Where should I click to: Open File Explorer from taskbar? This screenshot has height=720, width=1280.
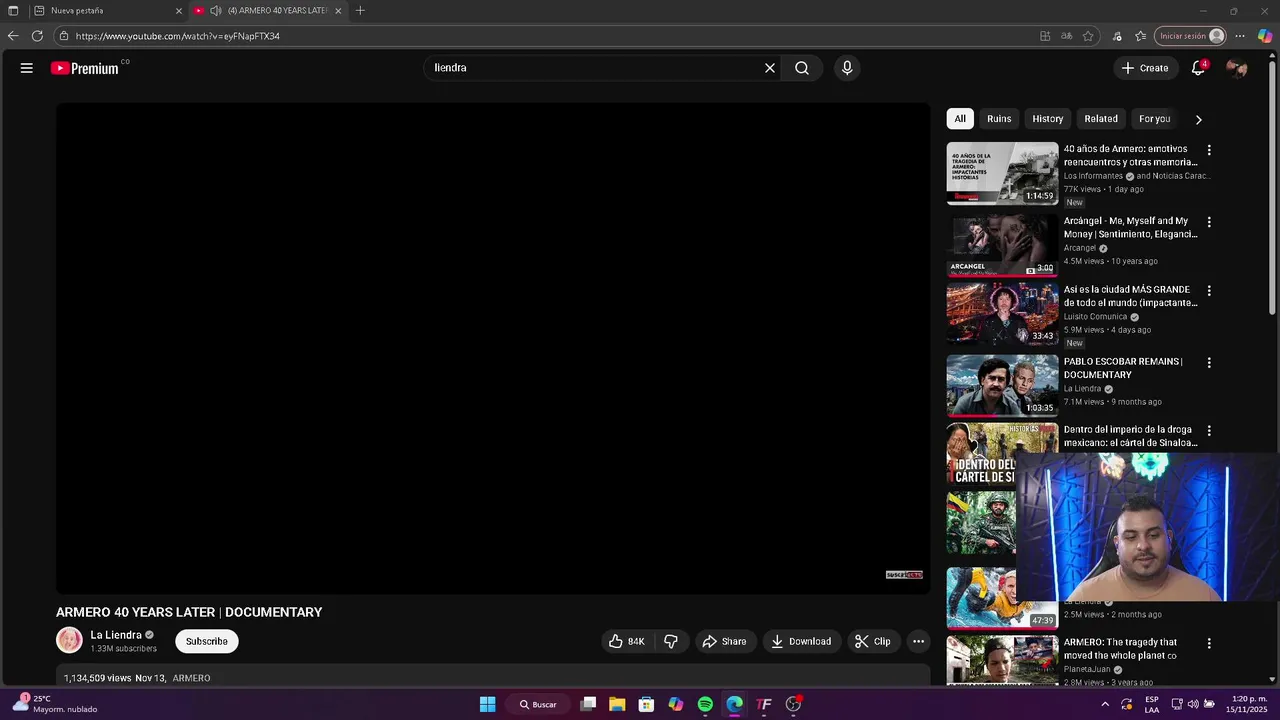[617, 704]
